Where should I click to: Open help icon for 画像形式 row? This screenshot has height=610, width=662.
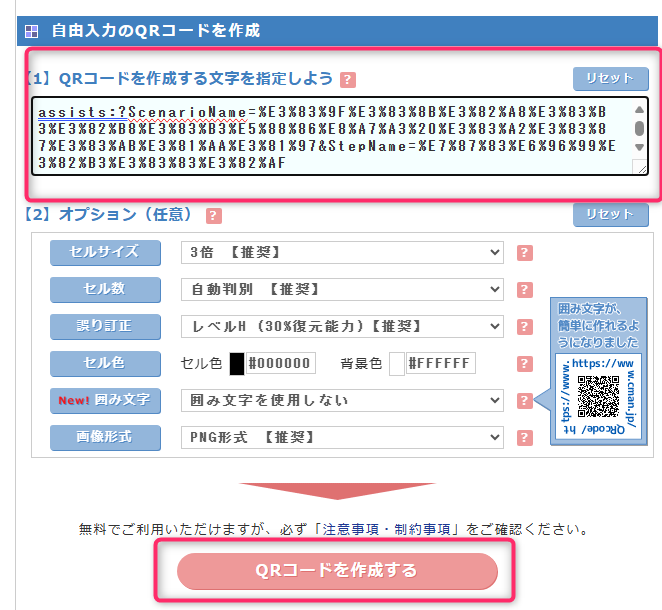pyautogui.click(x=524, y=437)
